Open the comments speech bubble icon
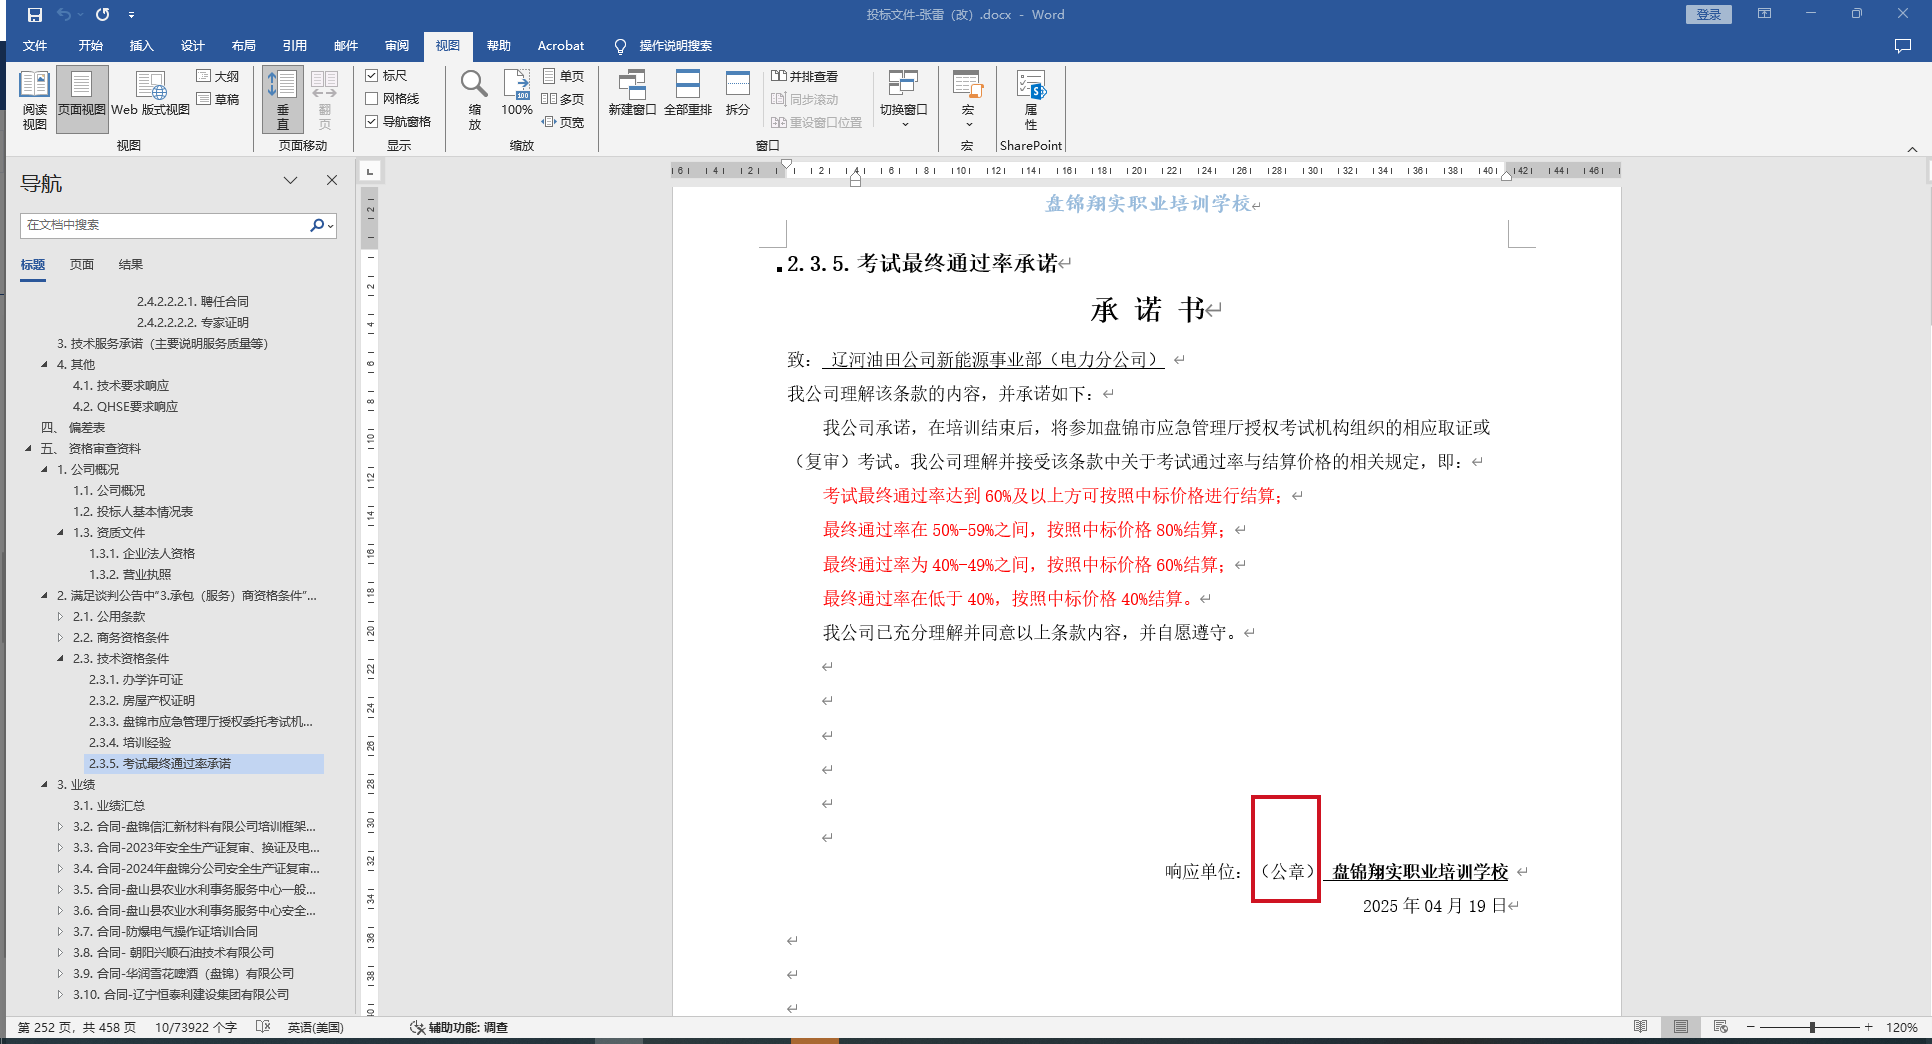The height and width of the screenshot is (1044, 1932). tap(1902, 46)
